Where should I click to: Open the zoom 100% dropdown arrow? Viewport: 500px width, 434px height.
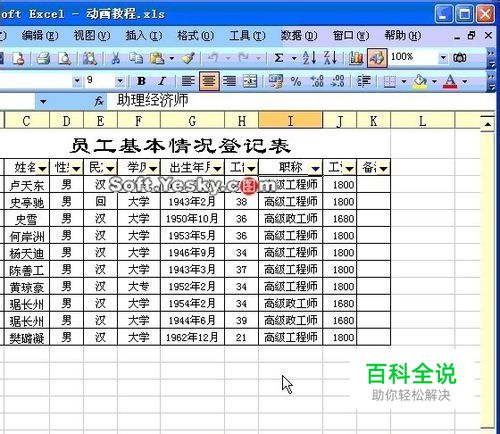pyautogui.click(x=443, y=58)
